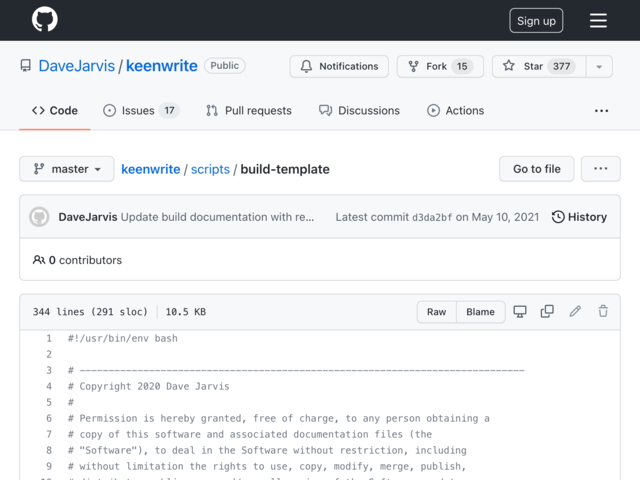The image size is (640, 480).
Task: Open commit d3da2bf hash link
Action: tap(432, 217)
